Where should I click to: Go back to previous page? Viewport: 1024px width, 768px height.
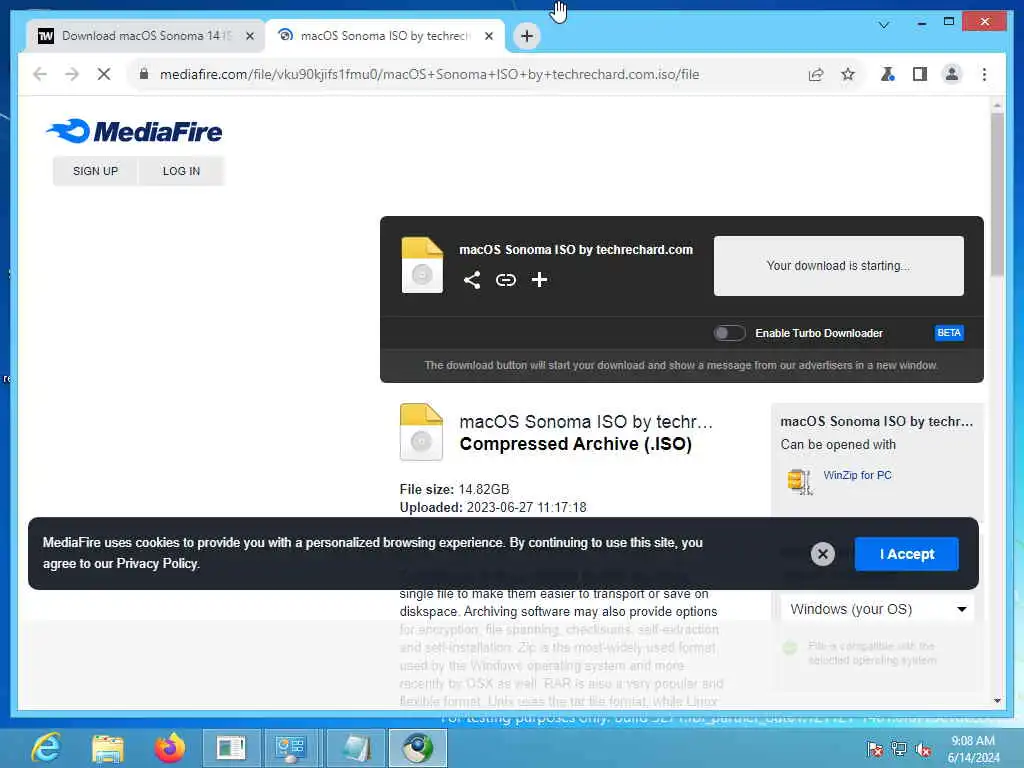pos(40,74)
